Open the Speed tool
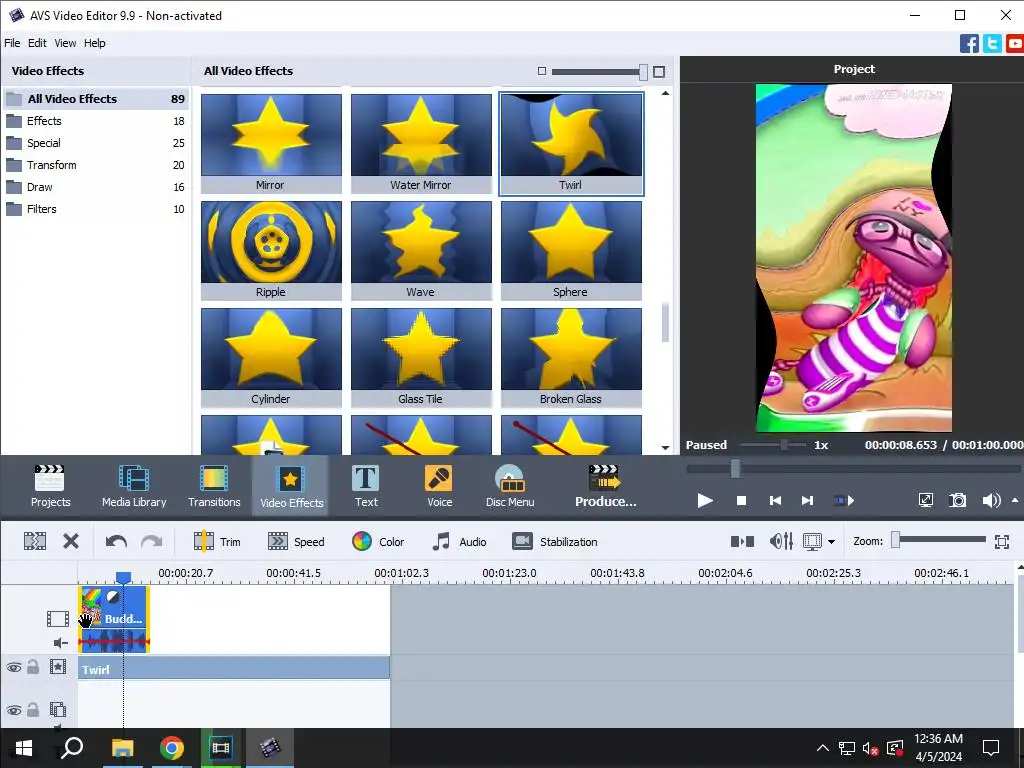This screenshot has height=768, width=1024. coord(296,541)
